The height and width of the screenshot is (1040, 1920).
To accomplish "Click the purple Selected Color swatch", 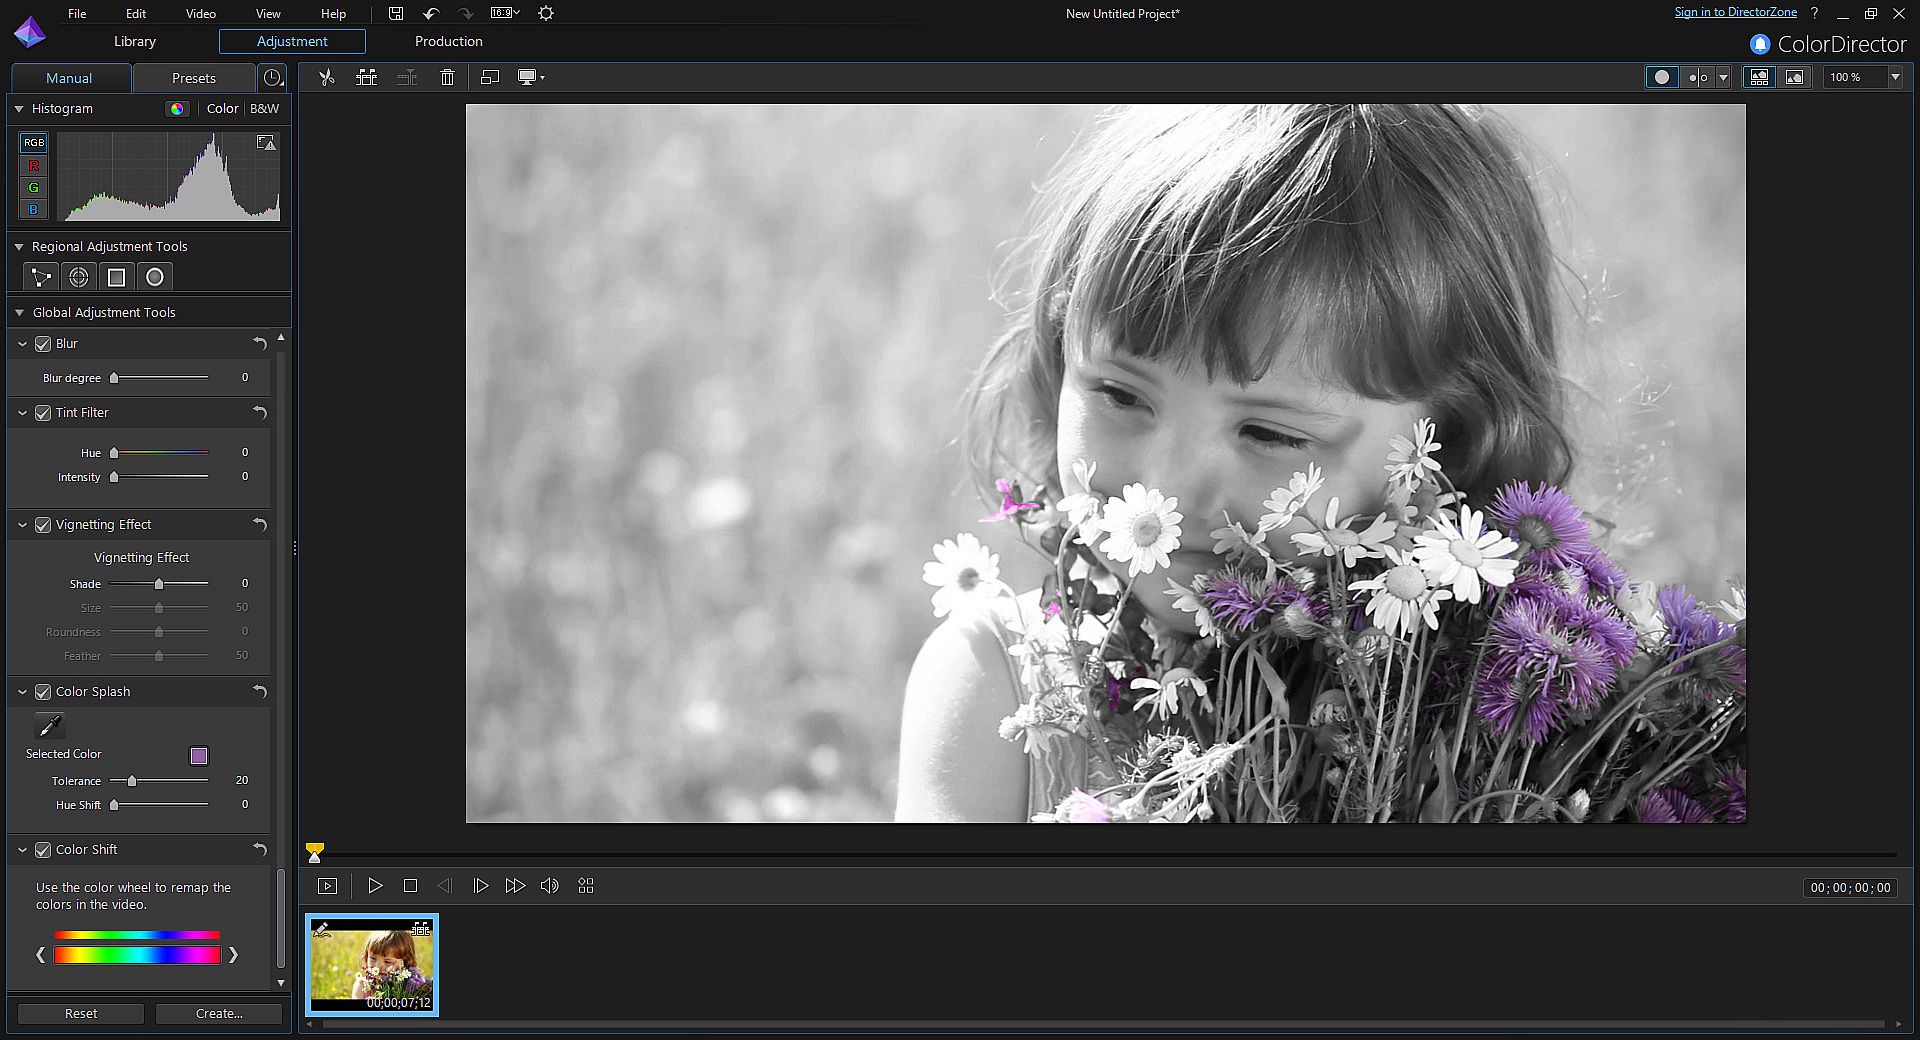I will (199, 755).
